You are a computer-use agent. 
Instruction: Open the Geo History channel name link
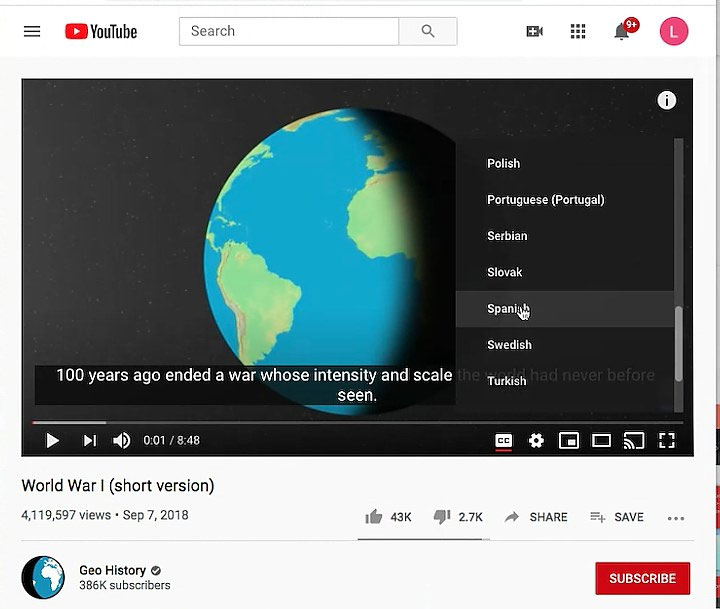[x=112, y=570]
